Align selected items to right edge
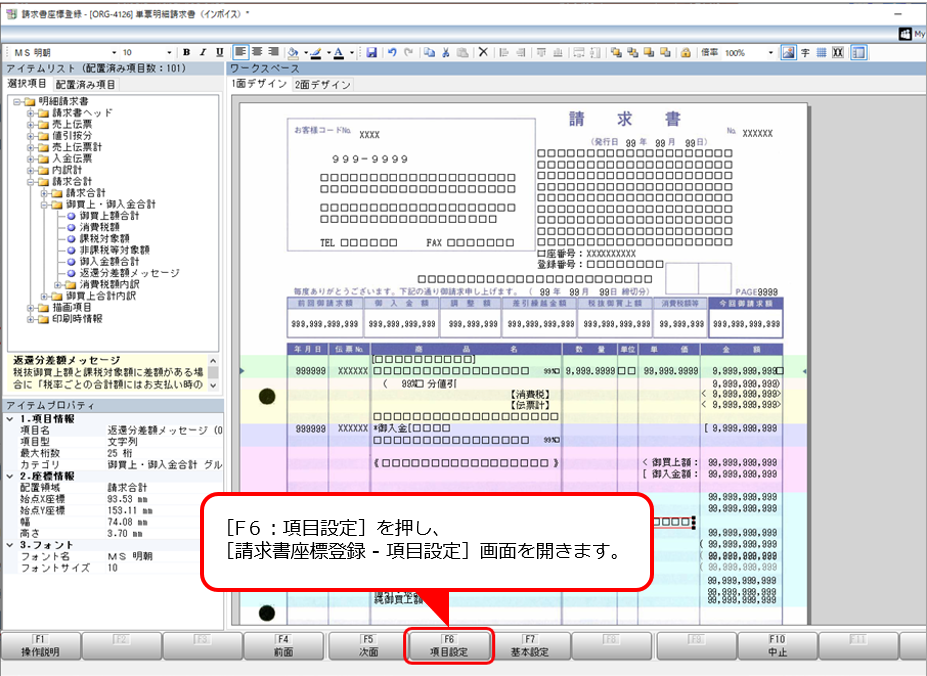Viewport: 927px width, 676px height. click(520, 53)
